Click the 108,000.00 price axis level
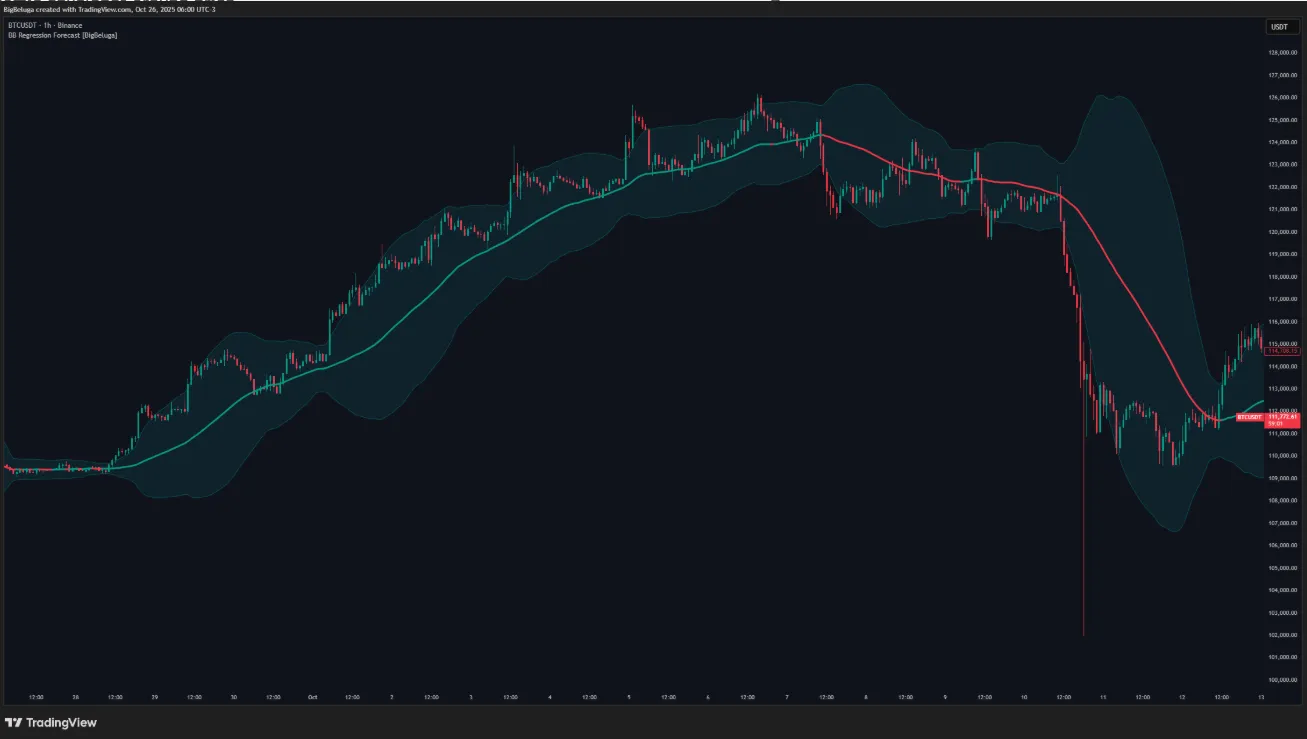 click(1282, 501)
